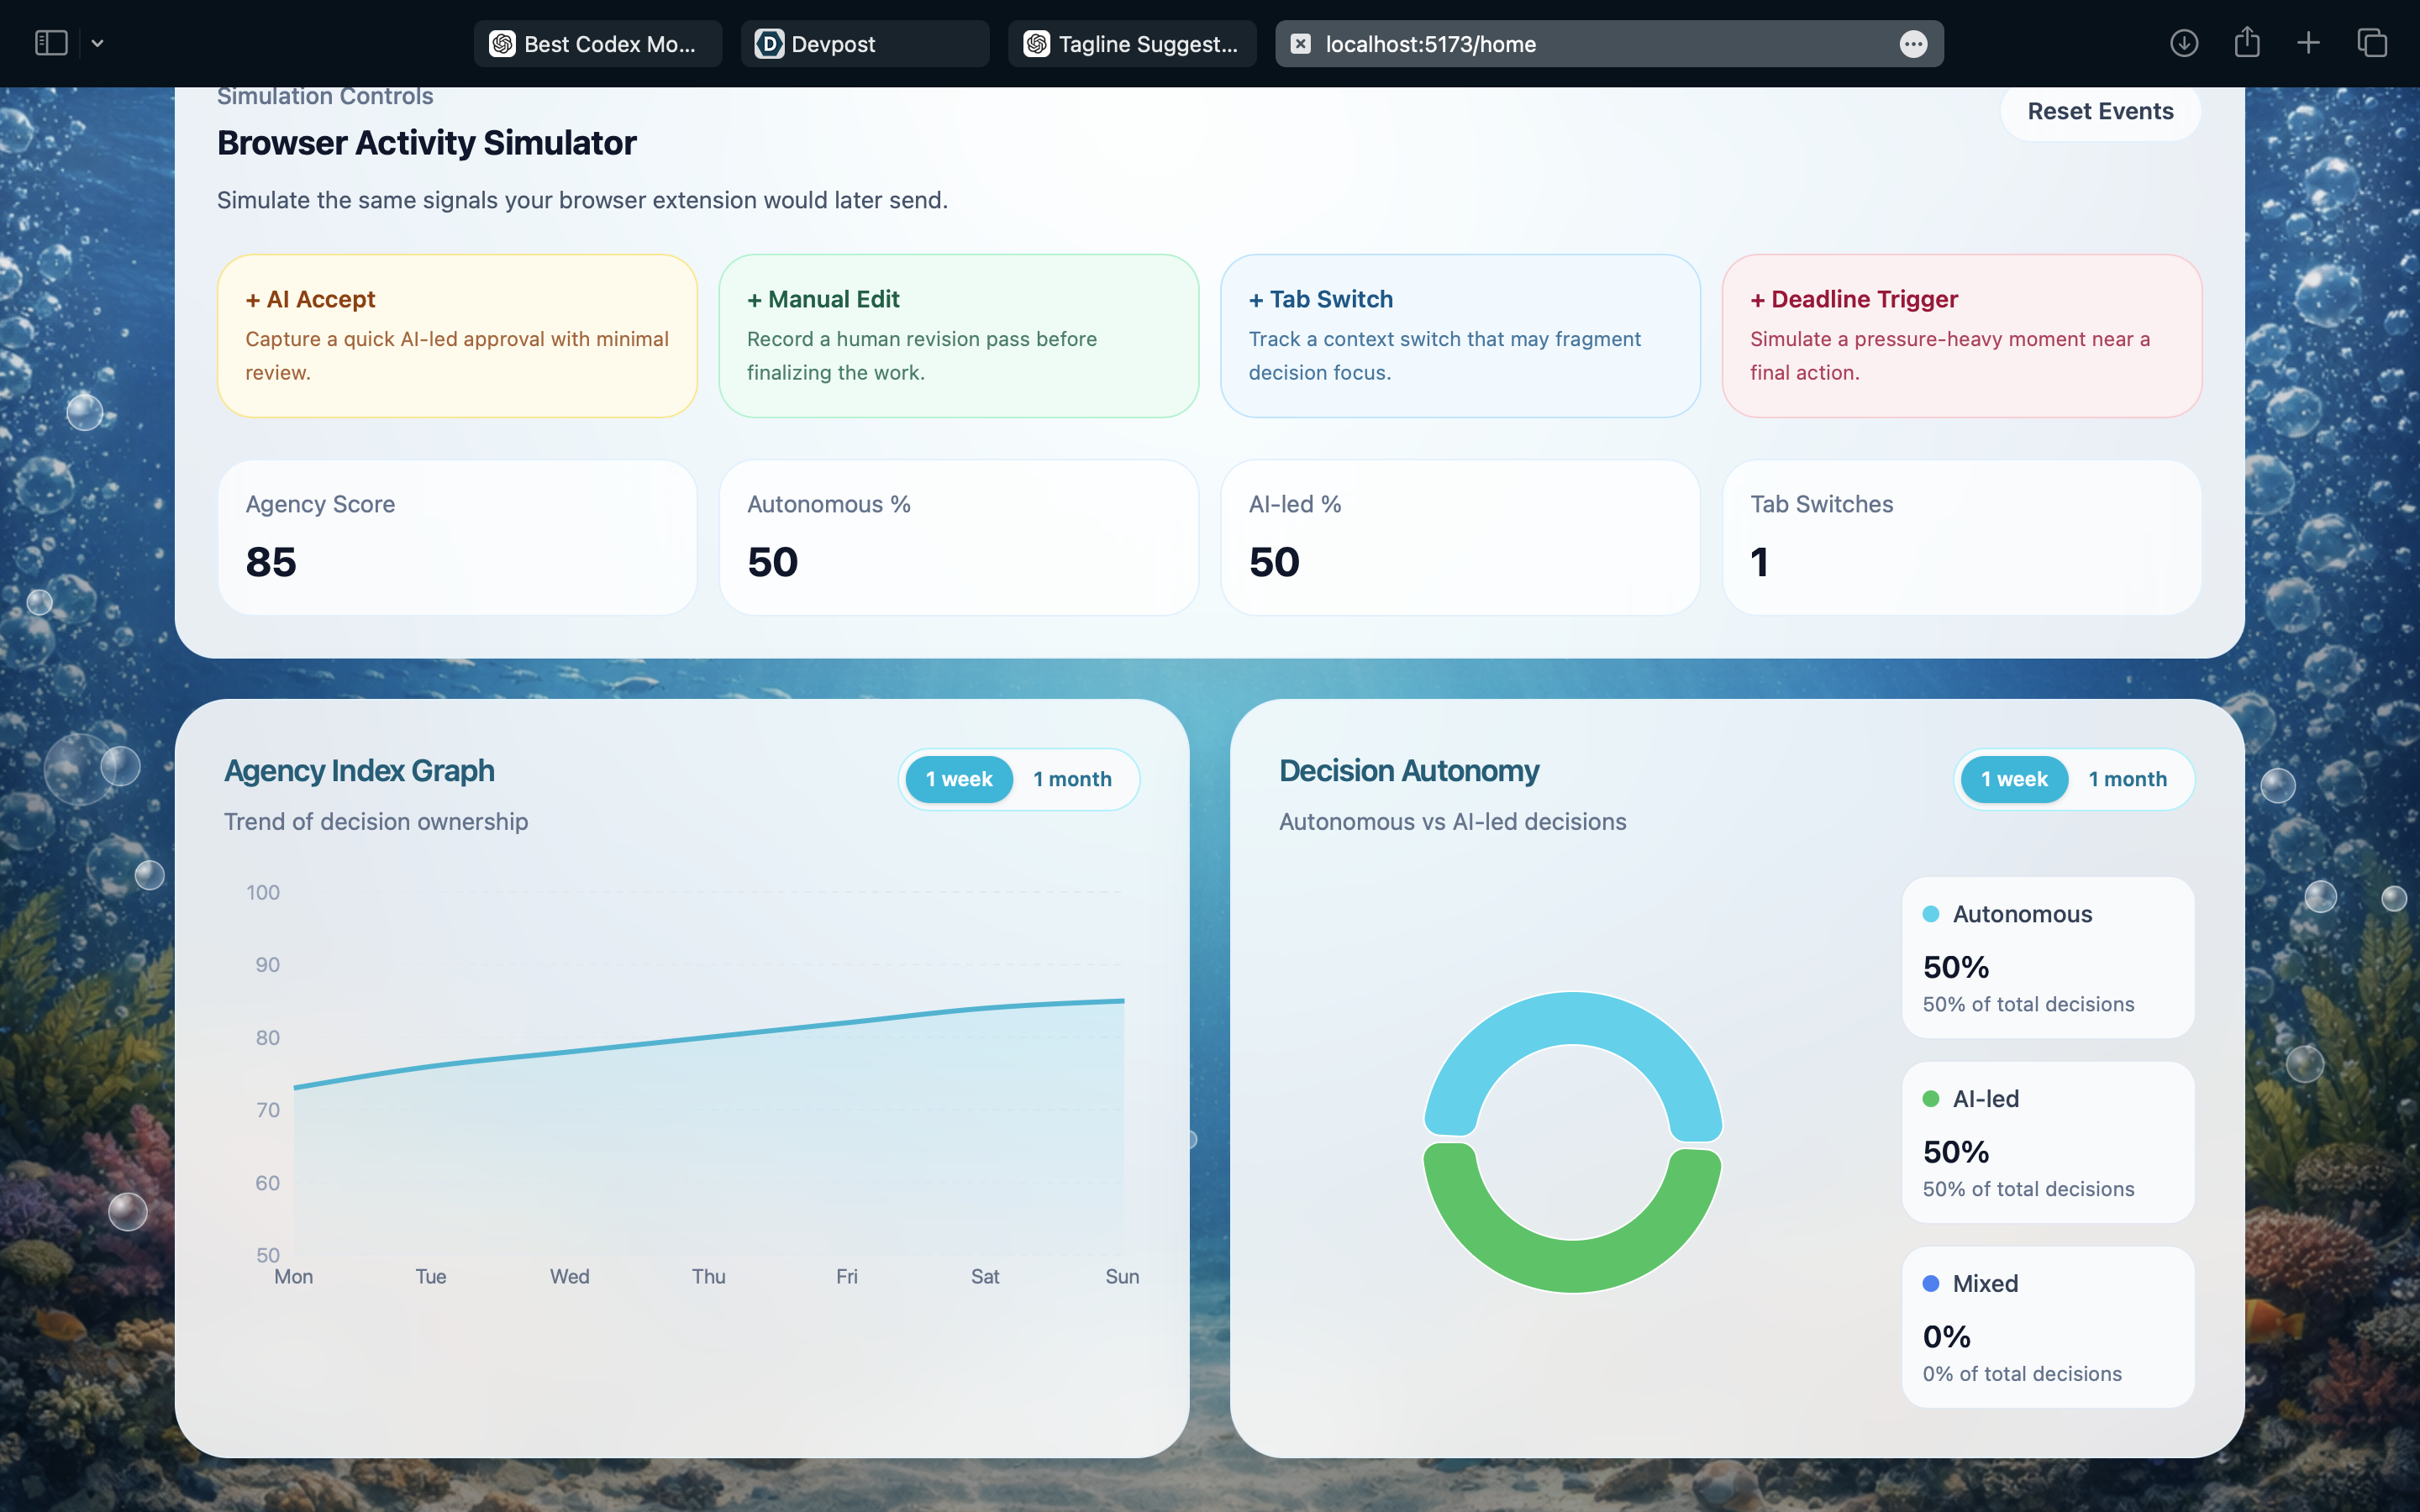Switch to the Devpost tab
The height and width of the screenshot is (1512, 2420).
coord(864,44)
